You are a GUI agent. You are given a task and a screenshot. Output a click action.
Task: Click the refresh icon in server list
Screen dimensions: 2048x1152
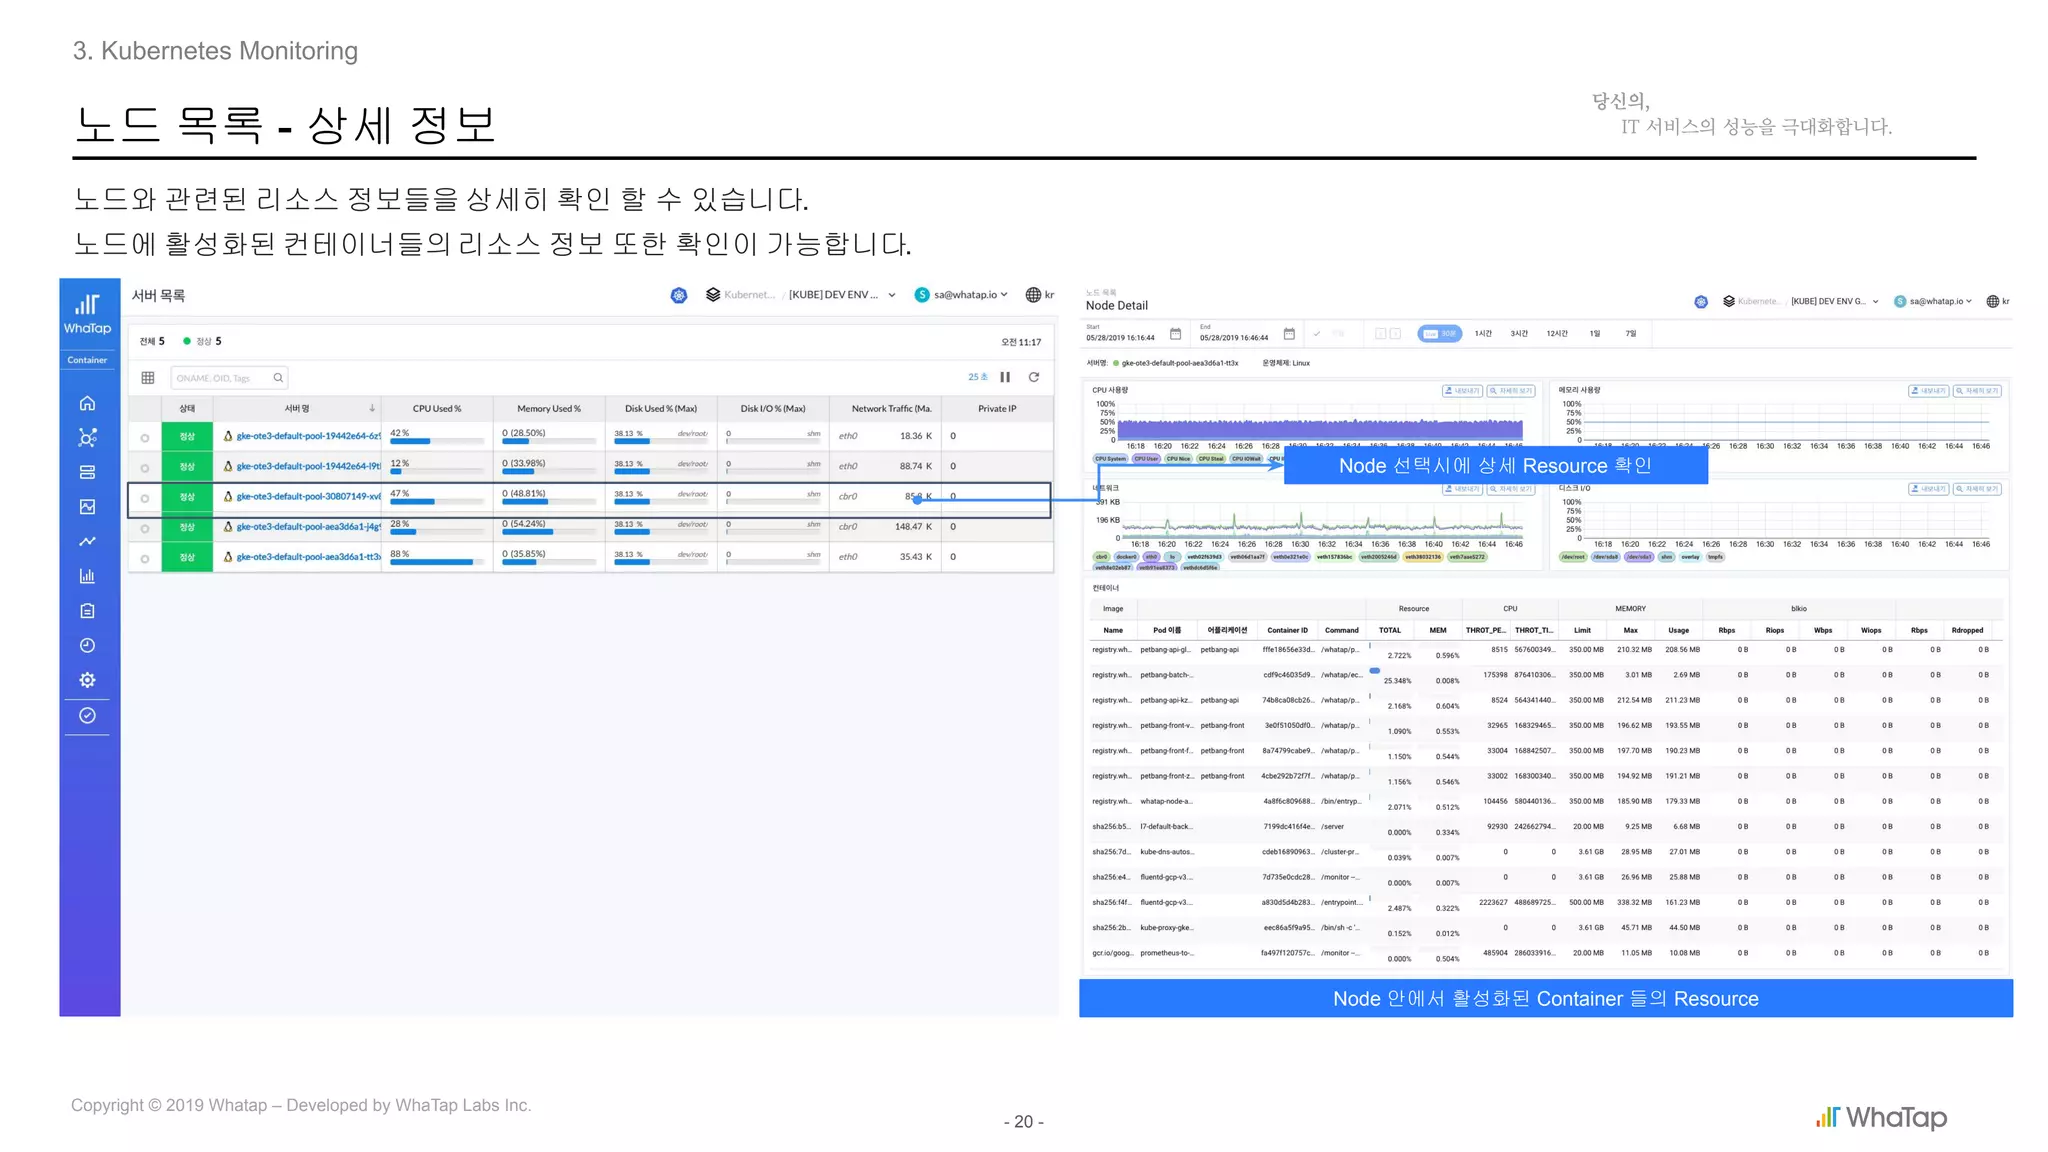tap(1034, 377)
